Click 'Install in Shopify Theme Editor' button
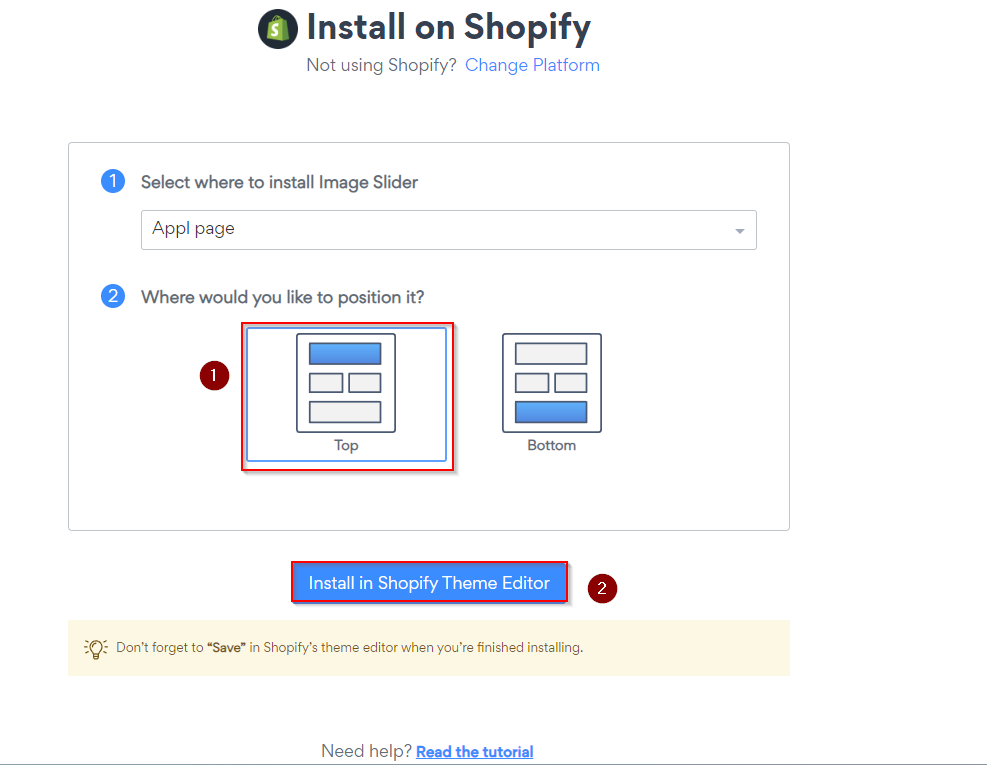 429,582
